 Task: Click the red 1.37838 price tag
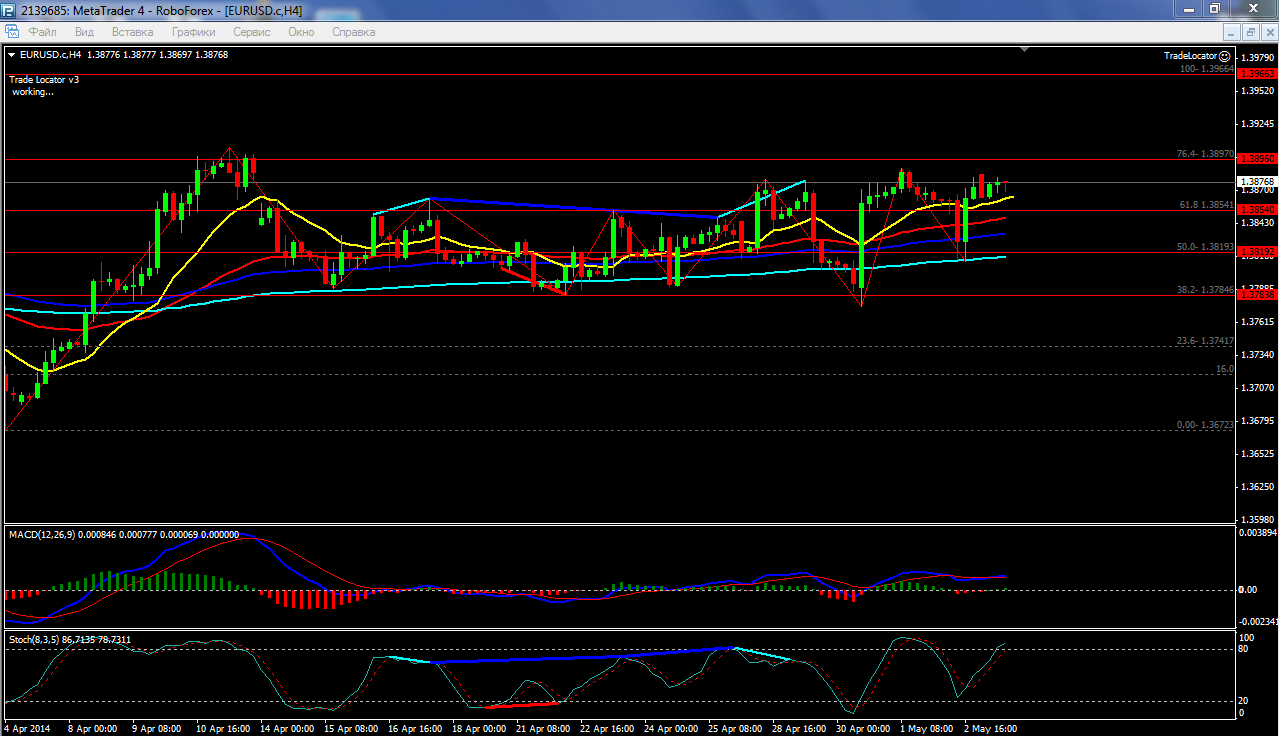click(x=1257, y=294)
